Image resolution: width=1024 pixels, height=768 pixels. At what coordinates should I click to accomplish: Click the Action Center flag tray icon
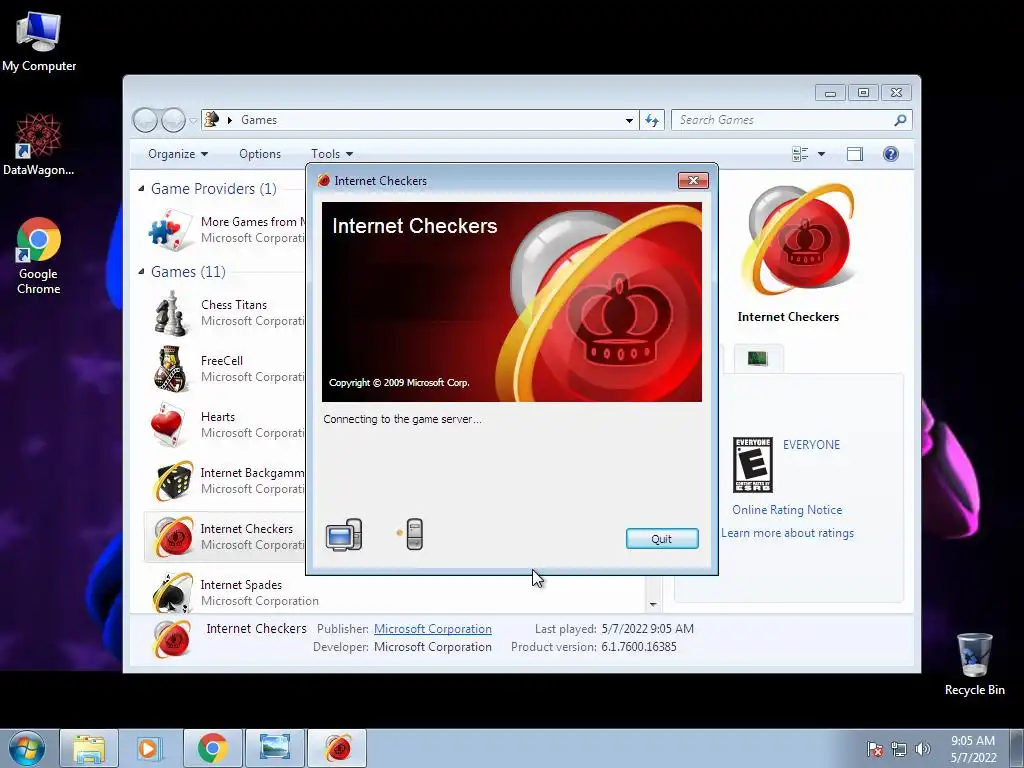pos(875,749)
